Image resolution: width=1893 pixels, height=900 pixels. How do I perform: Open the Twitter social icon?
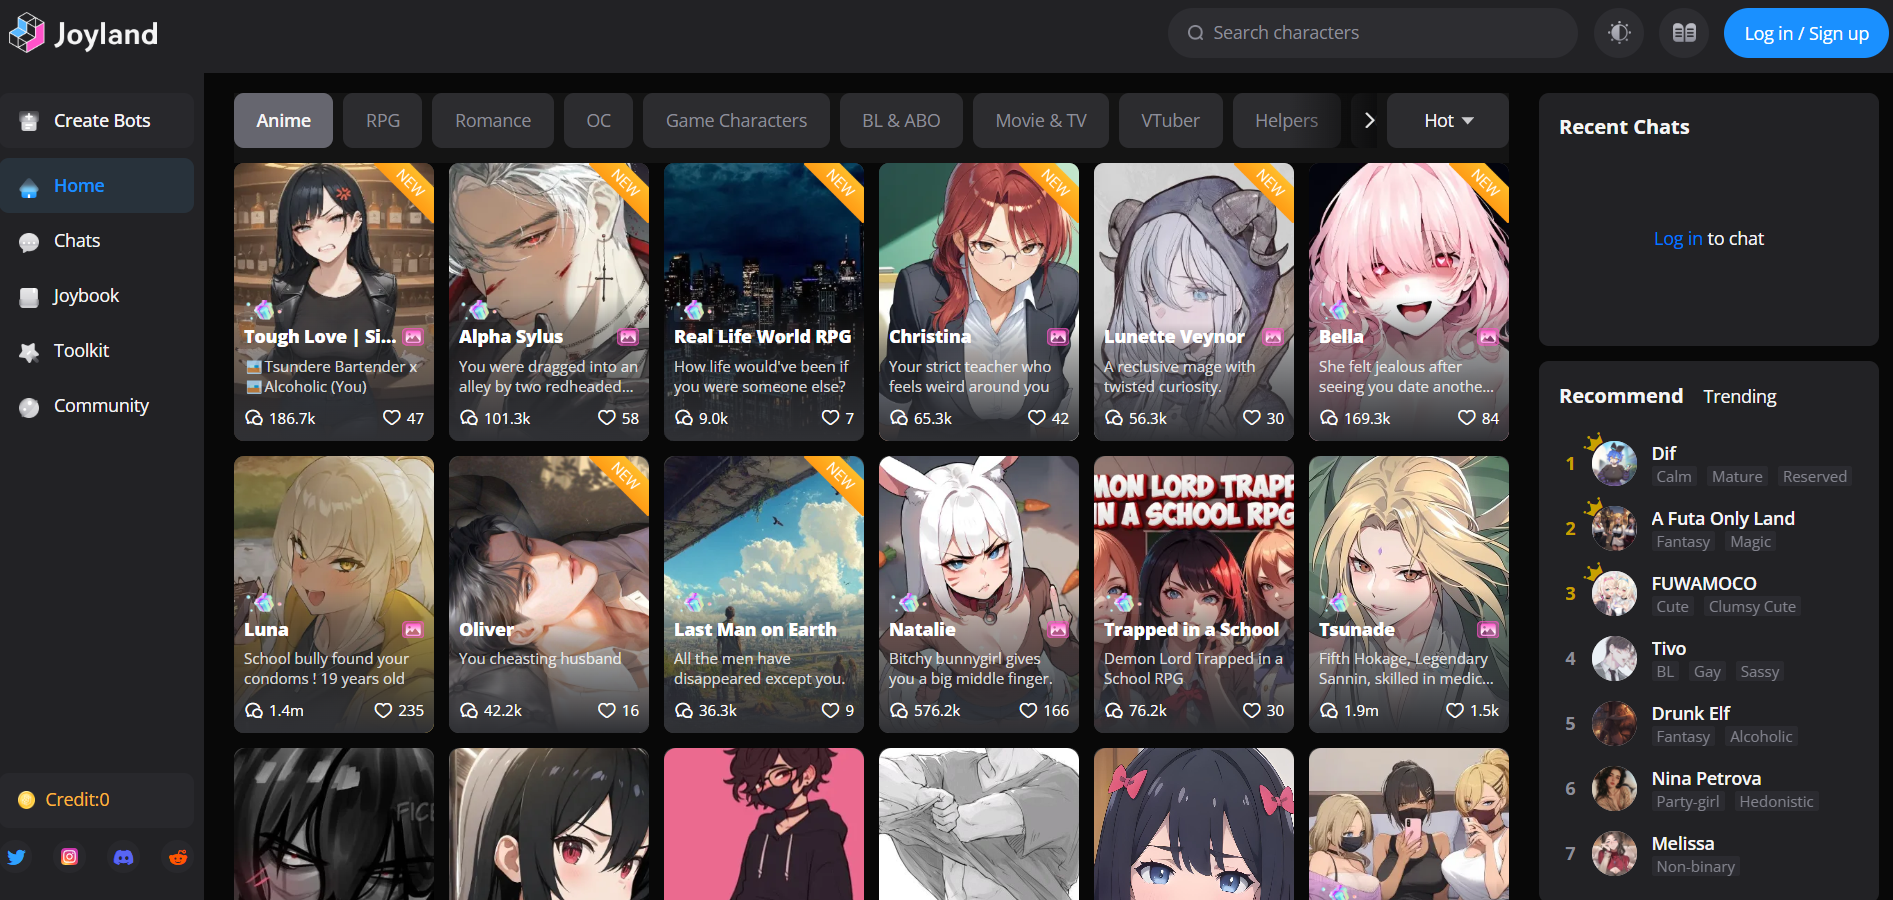16,857
